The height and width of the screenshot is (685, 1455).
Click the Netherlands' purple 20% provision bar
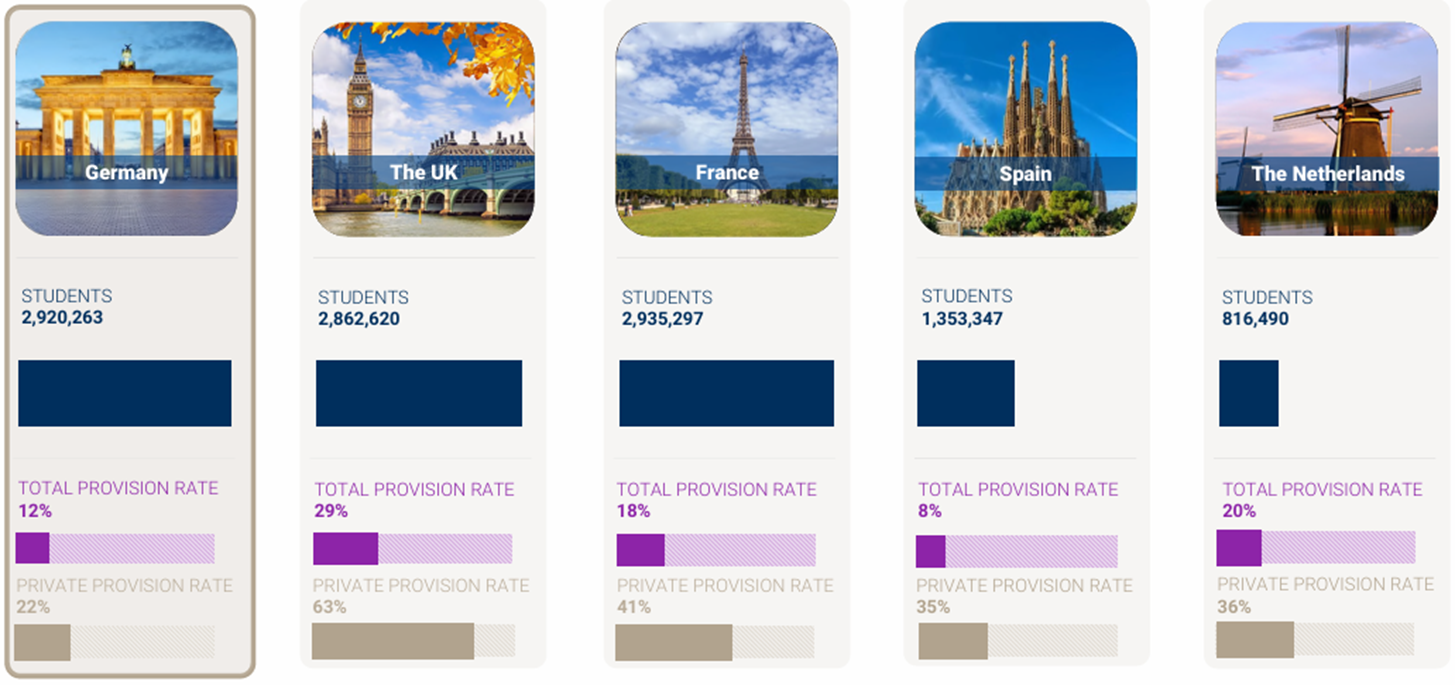point(1239,547)
